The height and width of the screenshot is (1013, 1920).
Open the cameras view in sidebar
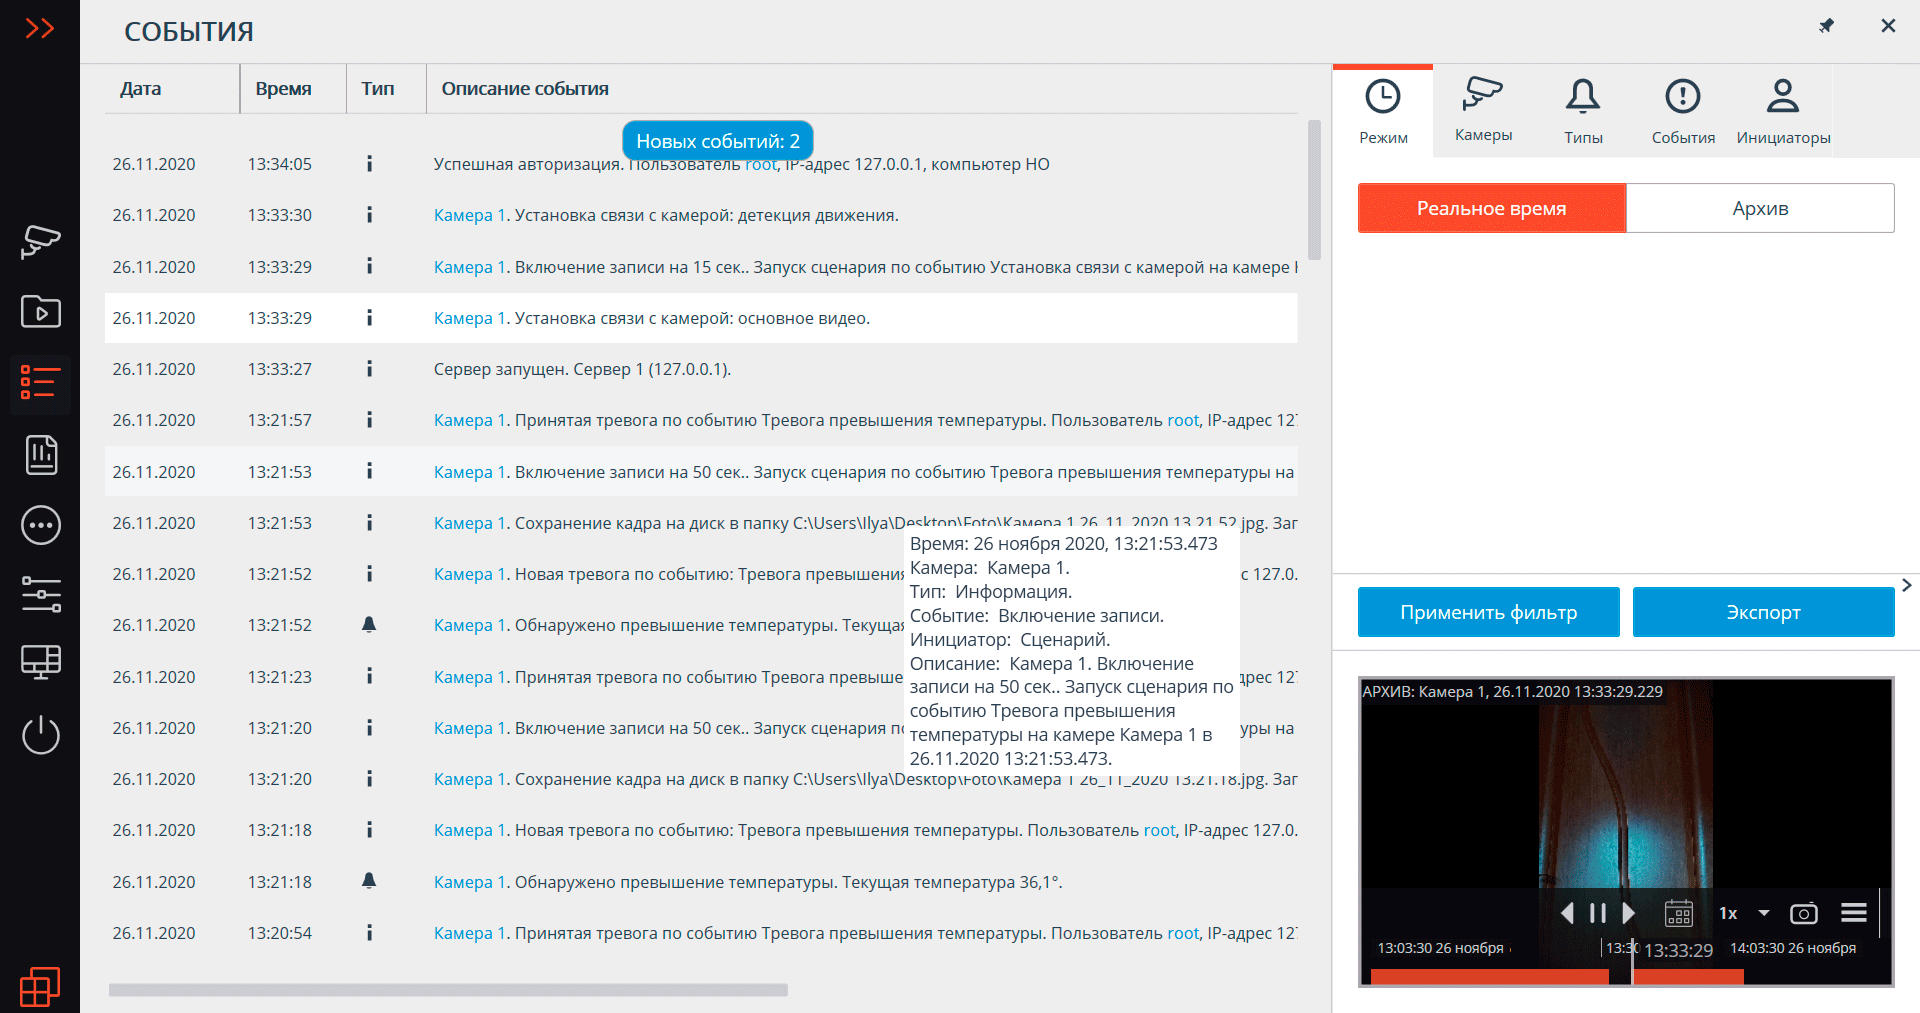tap(41, 242)
